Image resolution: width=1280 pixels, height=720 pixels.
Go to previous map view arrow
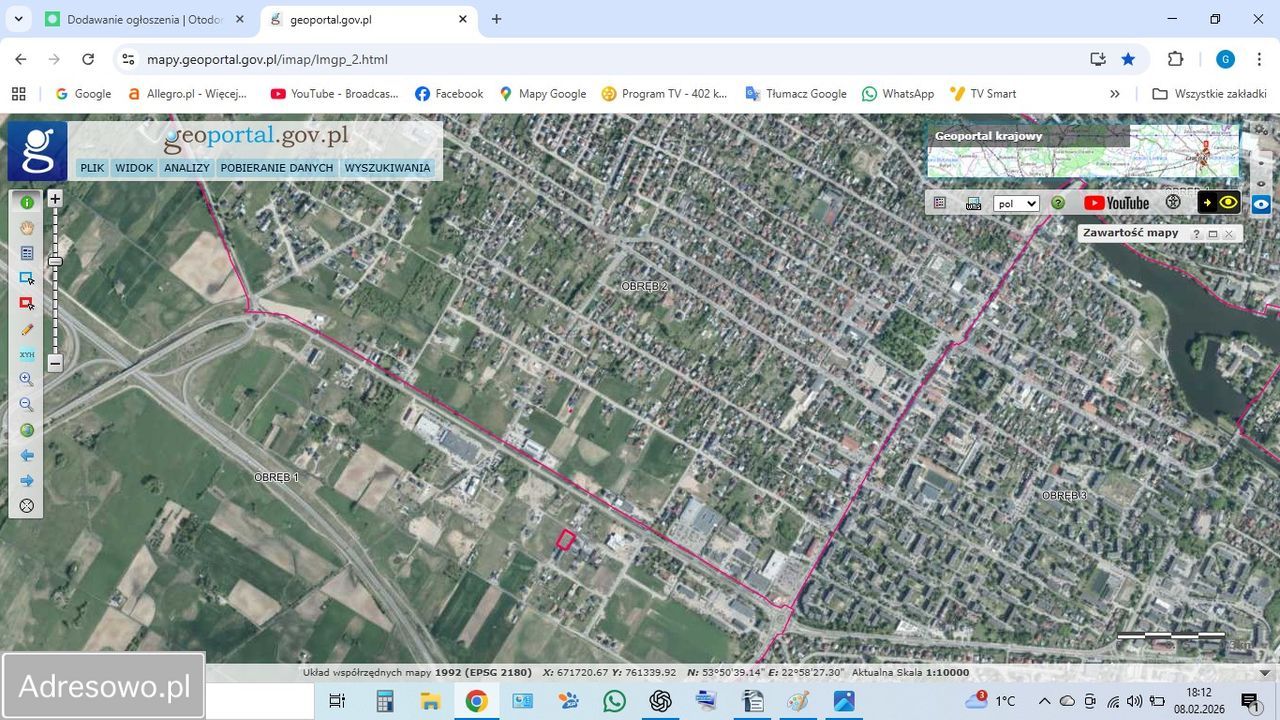click(27, 456)
